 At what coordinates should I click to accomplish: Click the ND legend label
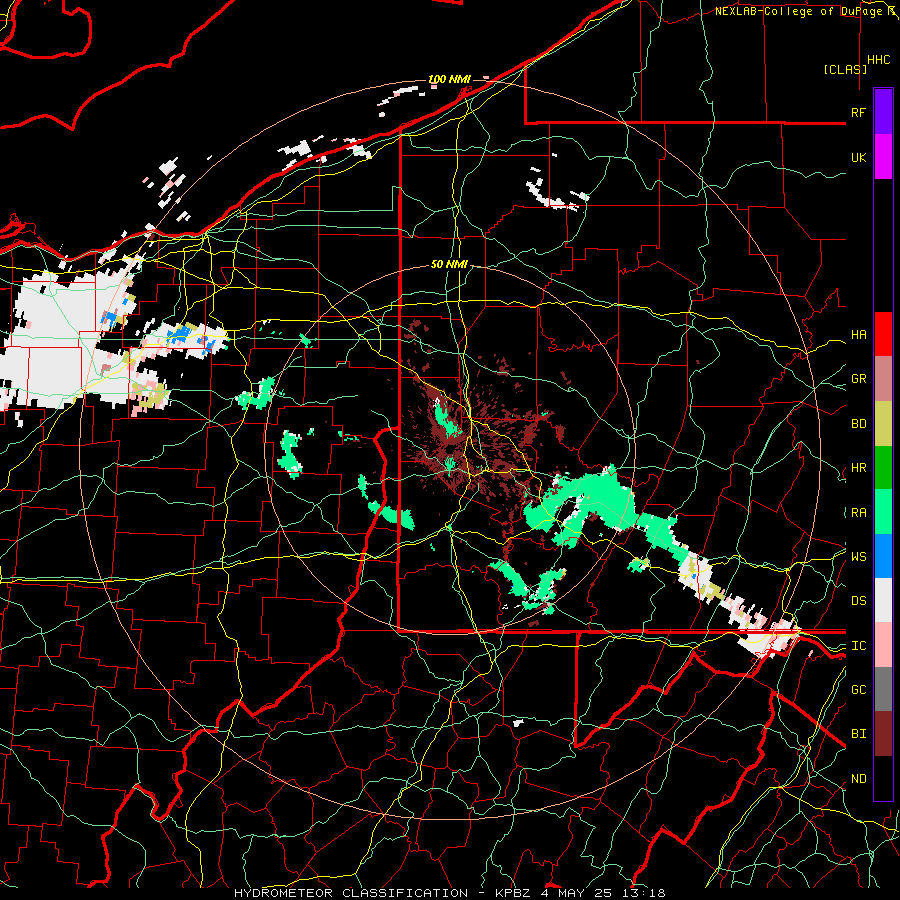click(858, 779)
